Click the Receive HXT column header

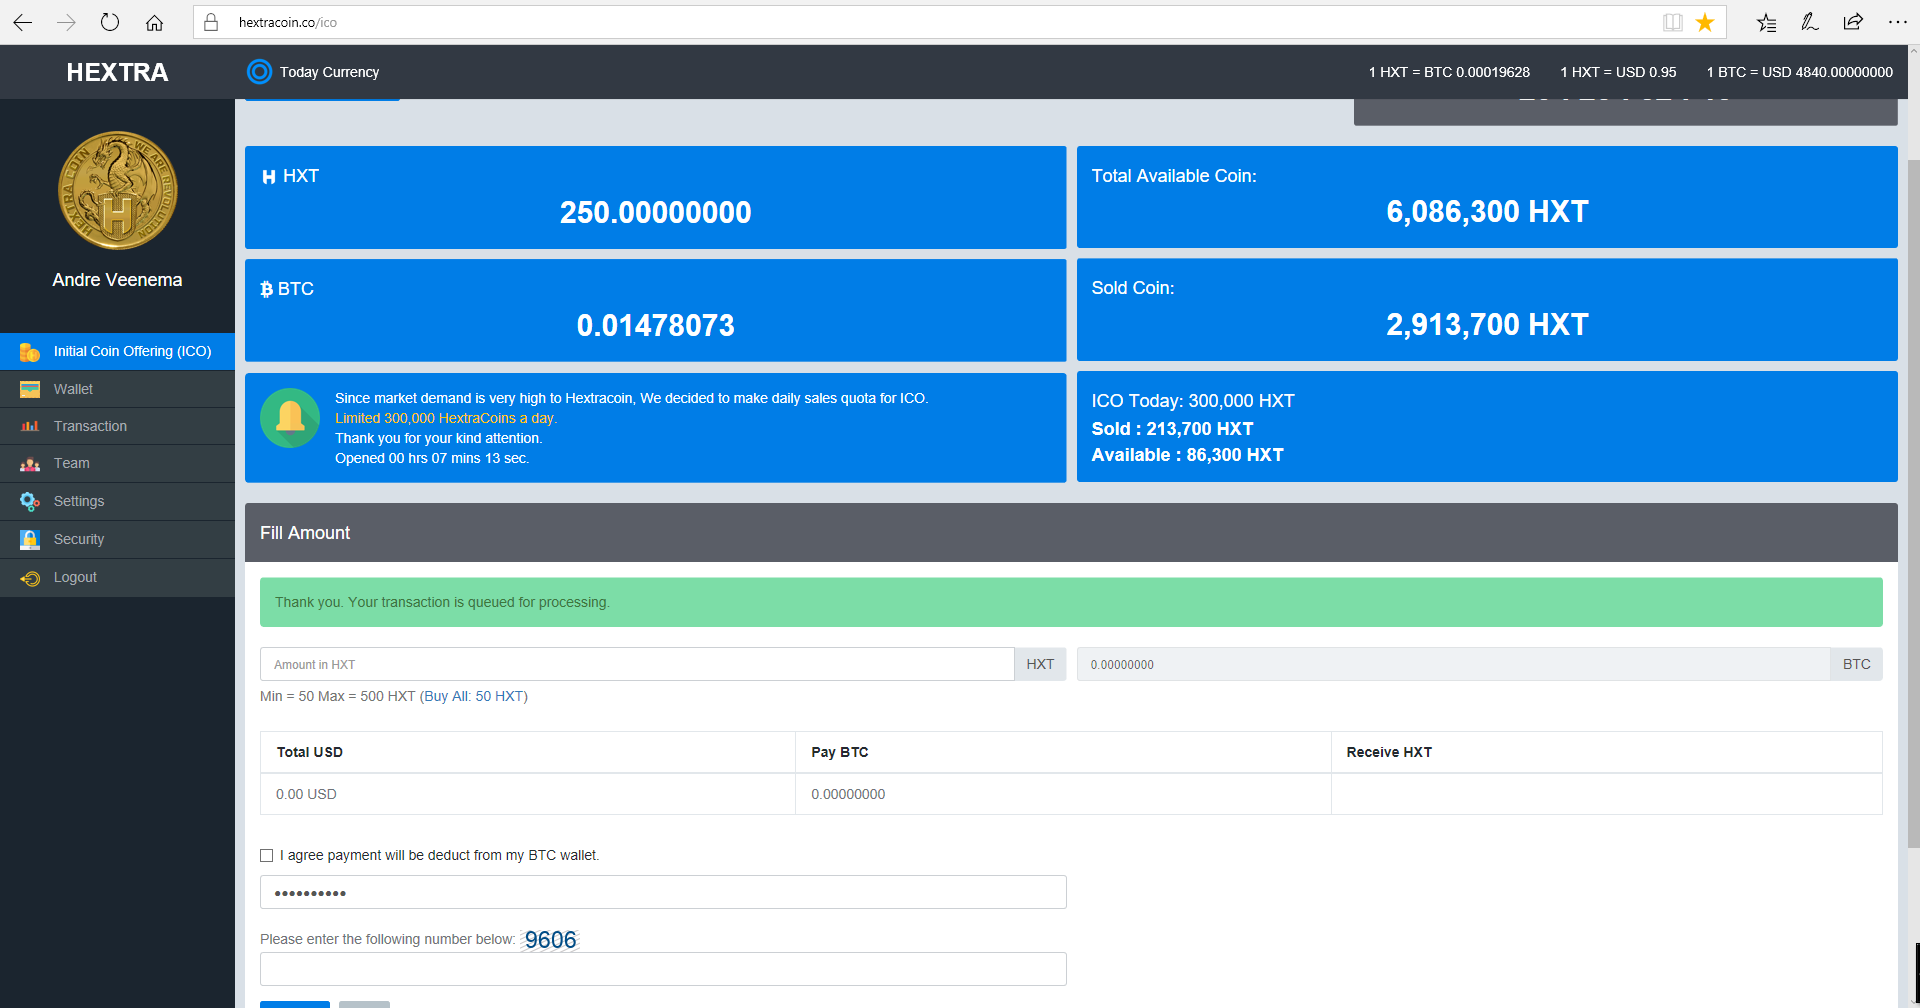pos(1606,752)
